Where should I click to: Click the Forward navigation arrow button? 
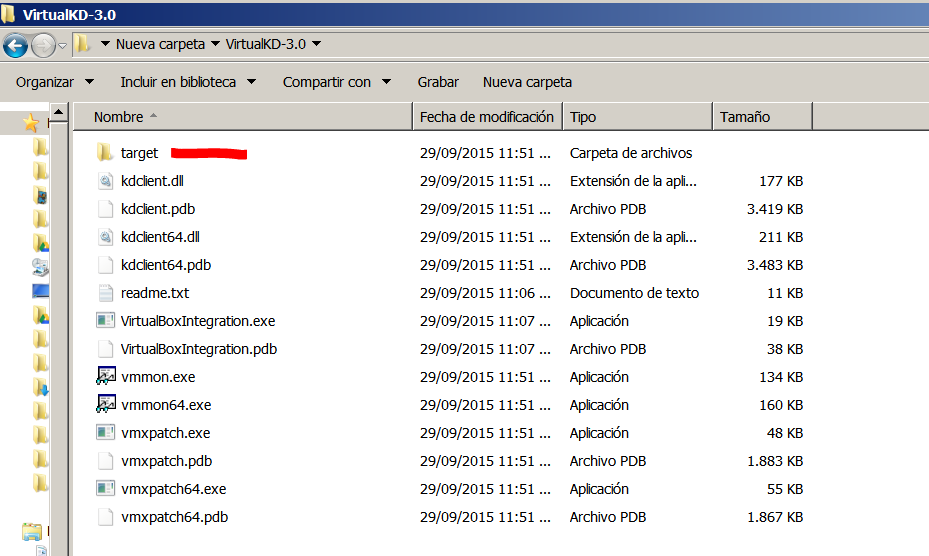coord(43,45)
